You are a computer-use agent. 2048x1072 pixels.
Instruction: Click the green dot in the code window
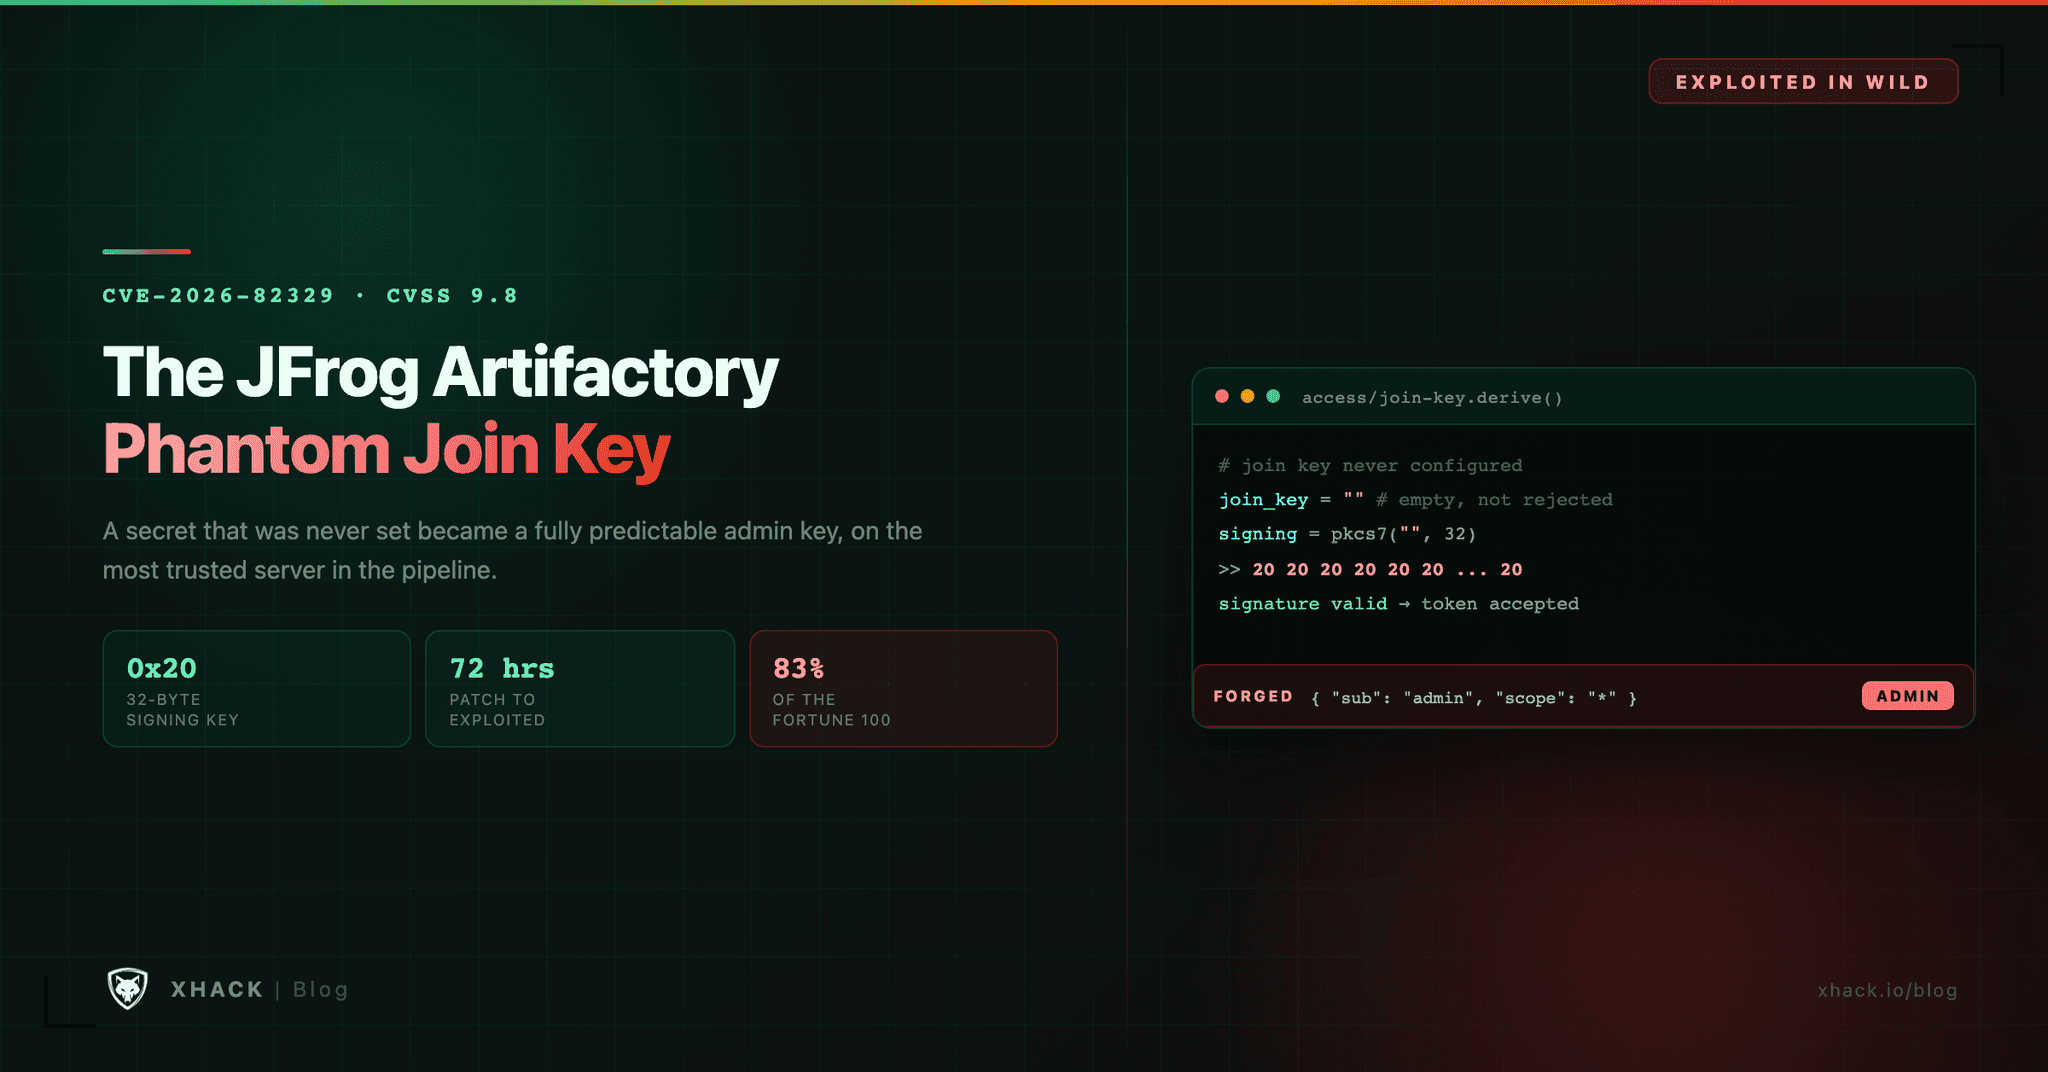click(1273, 396)
